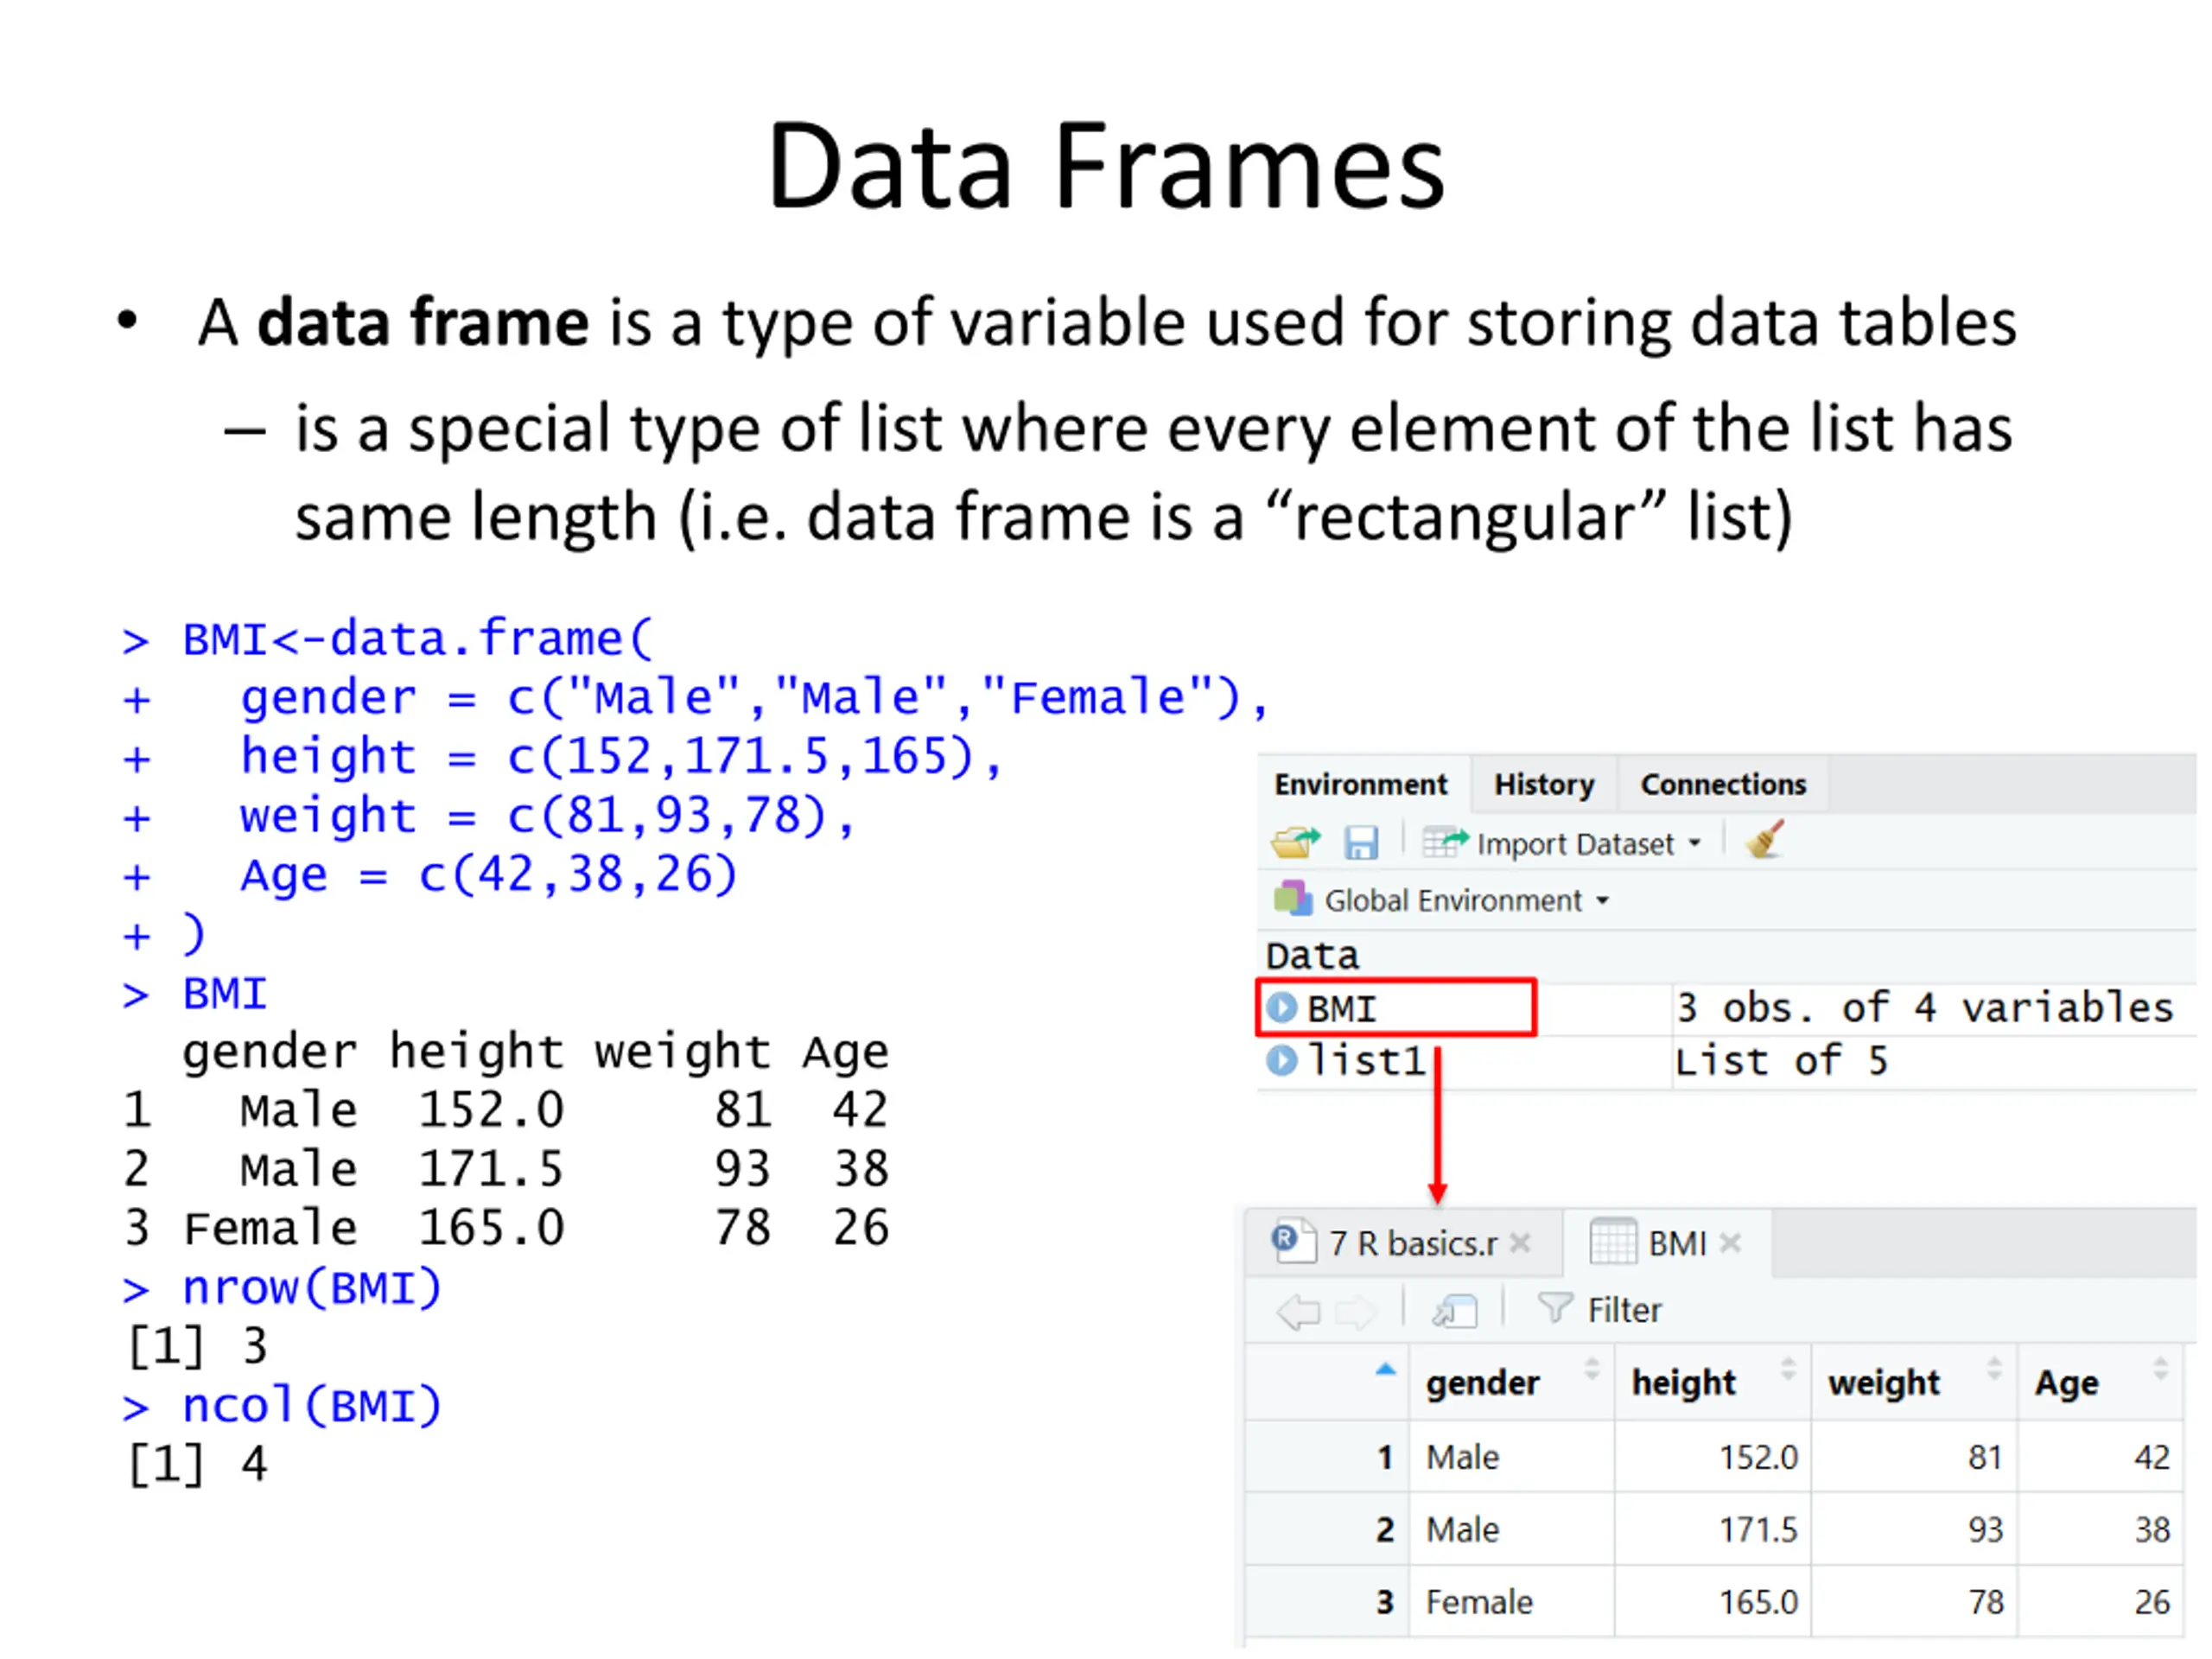Click the gender column sort arrows icon
Image resolution: width=2212 pixels, height=1659 pixels.
point(1592,1369)
